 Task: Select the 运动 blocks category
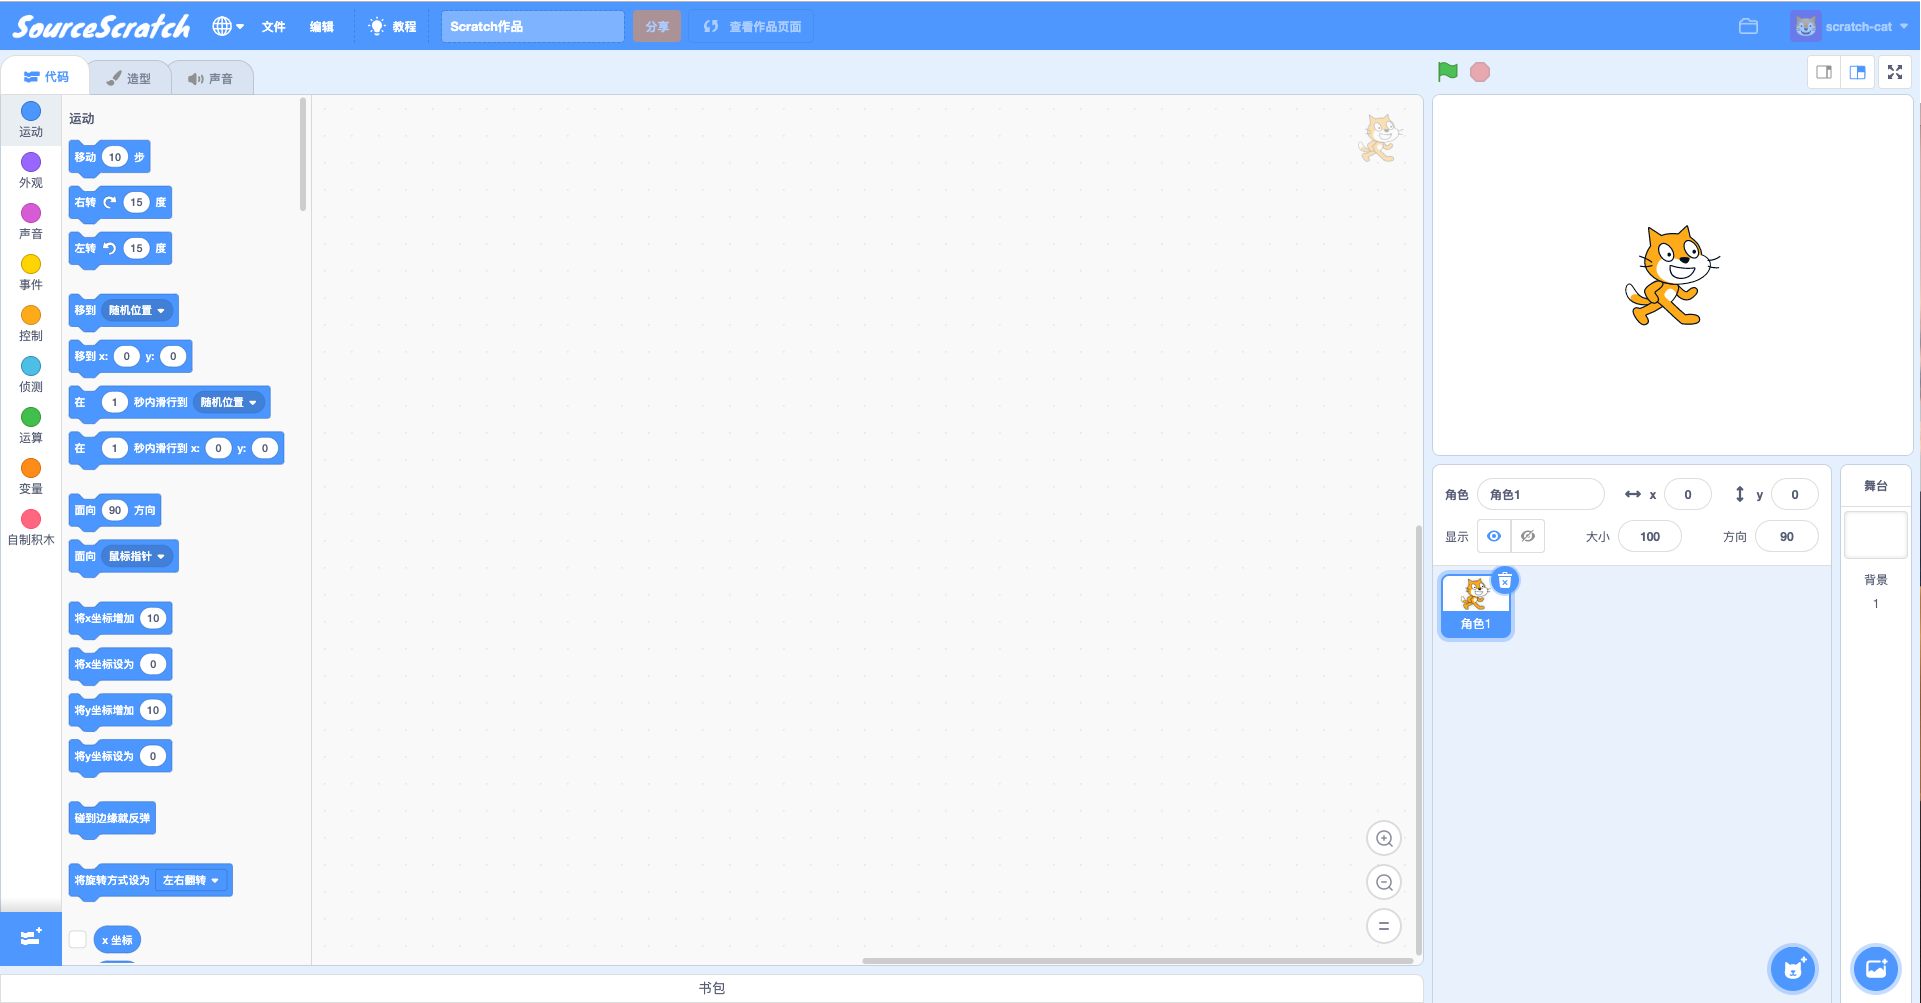coord(30,118)
